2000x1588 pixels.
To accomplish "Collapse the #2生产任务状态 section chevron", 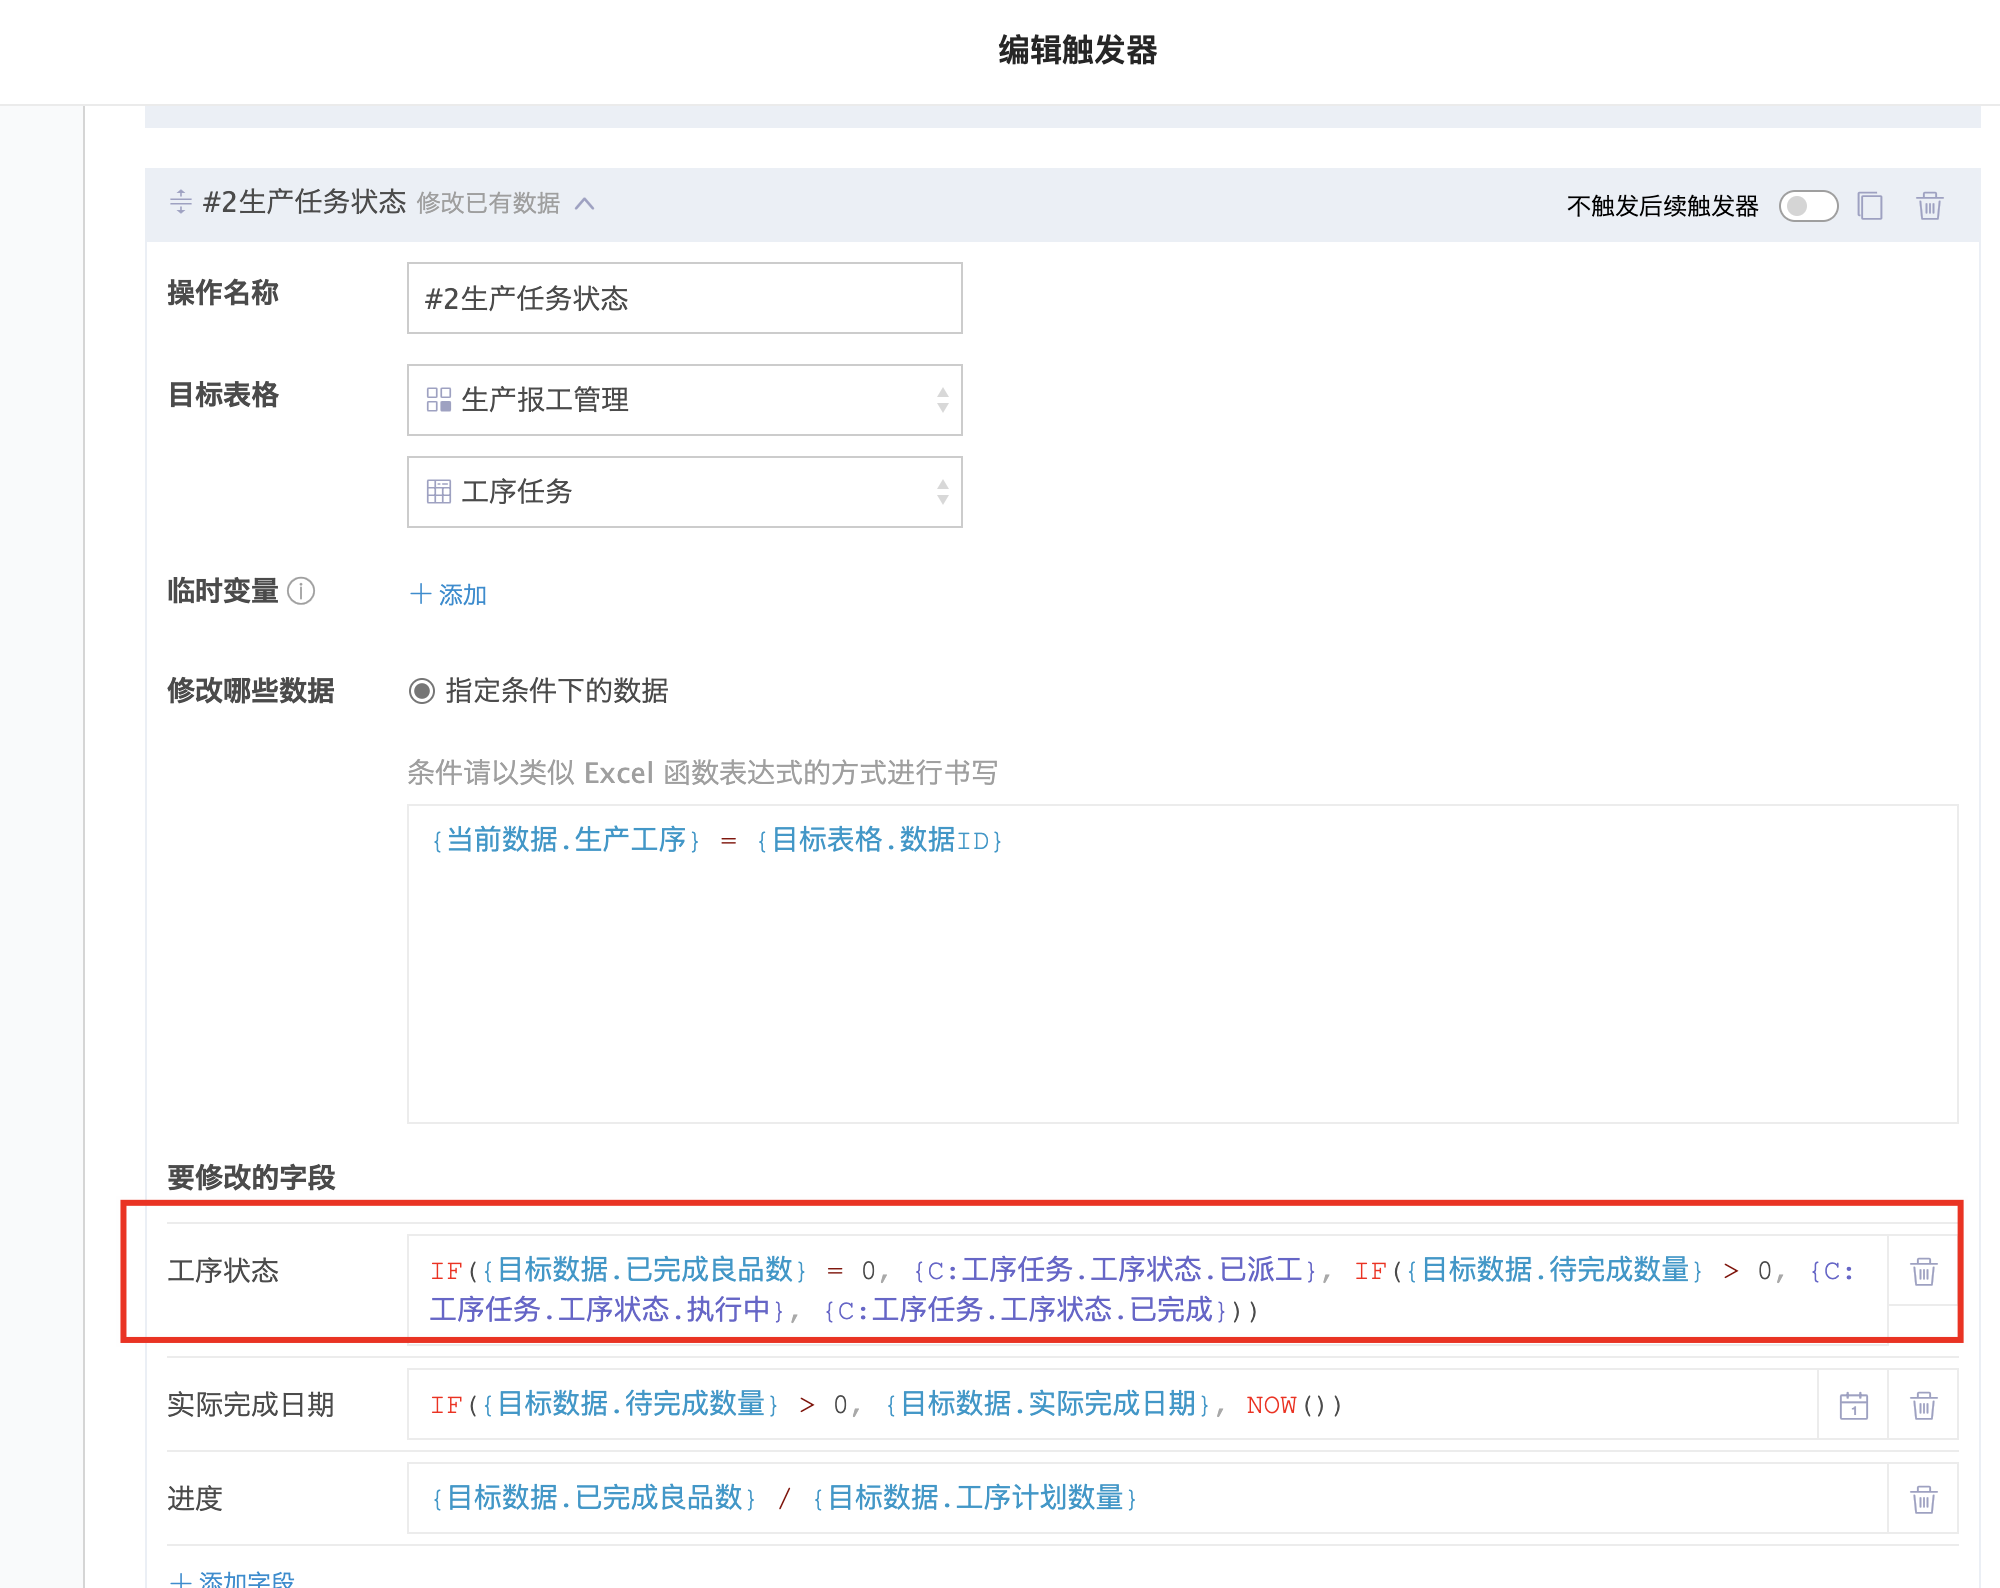I will pos(585,204).
